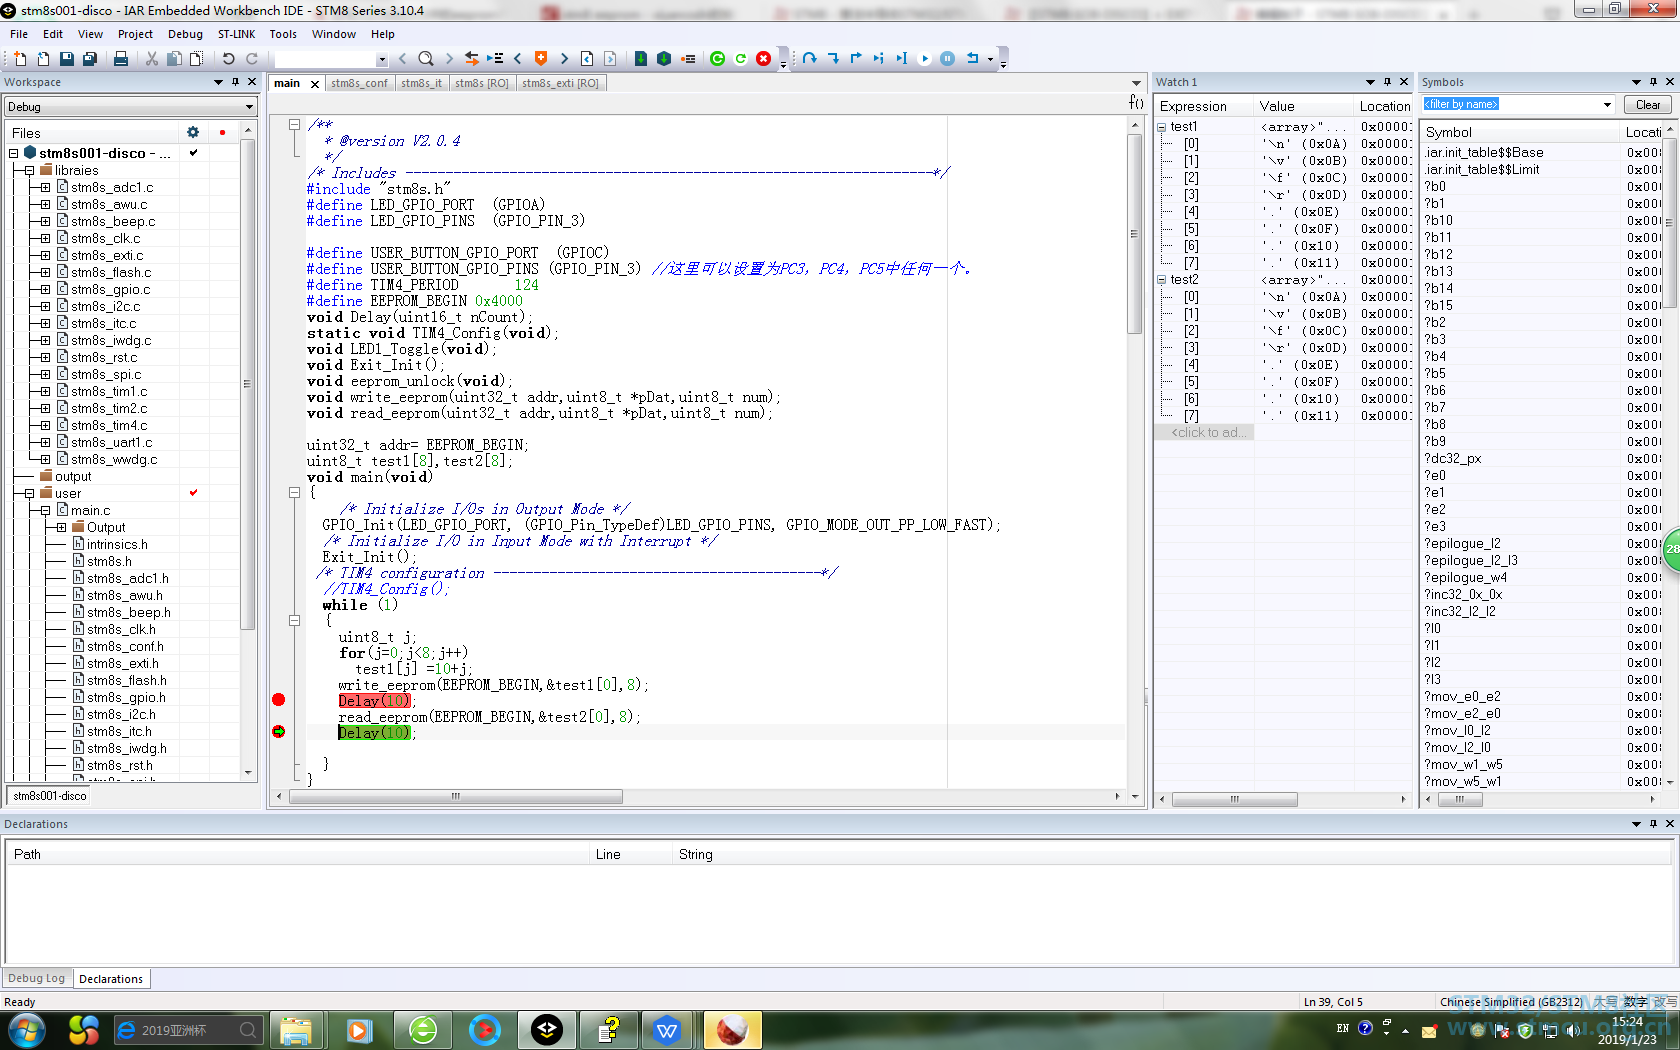
Task: Save the current file
Action: [x=66, y=59]
